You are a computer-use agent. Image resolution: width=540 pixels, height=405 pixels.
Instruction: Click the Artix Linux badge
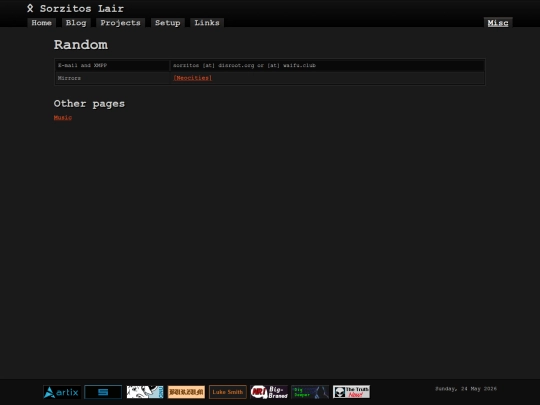62,392
